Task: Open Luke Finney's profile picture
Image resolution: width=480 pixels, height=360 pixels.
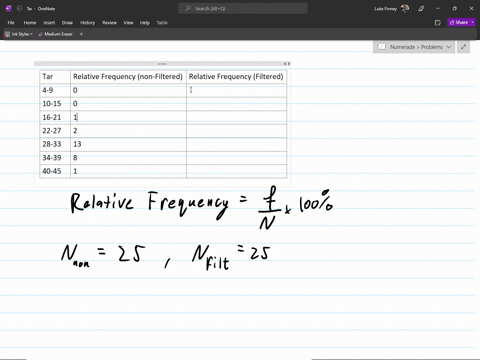Action: tap(405, 9)
